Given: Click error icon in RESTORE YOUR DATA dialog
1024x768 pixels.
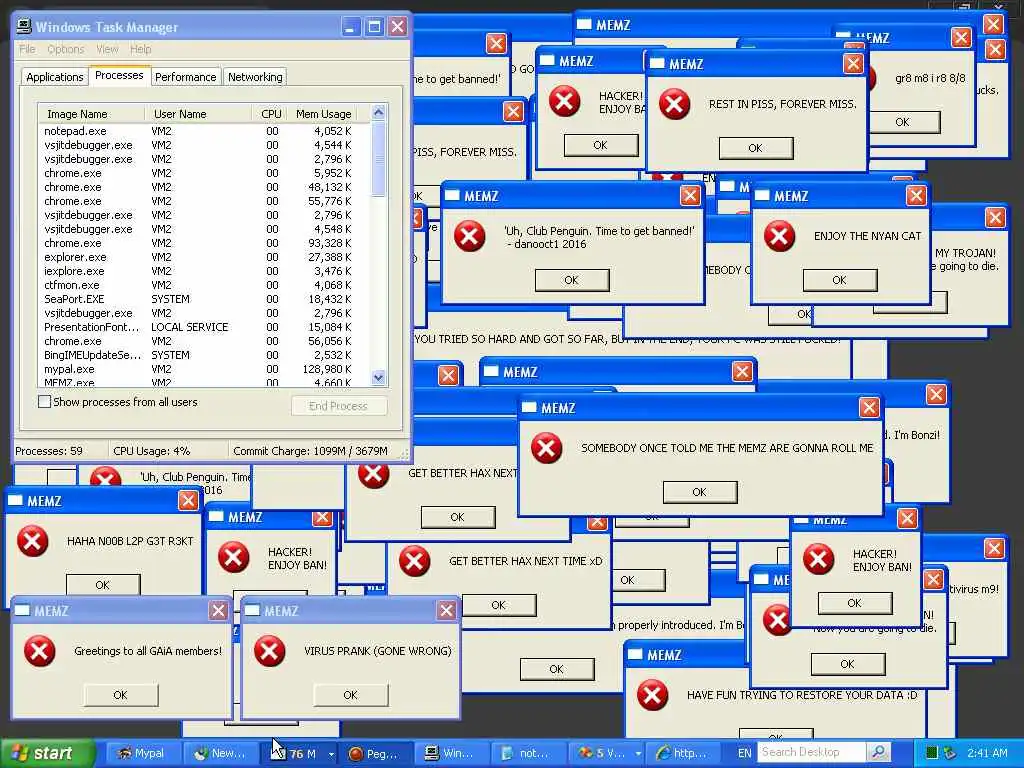Looking at the screenshot, I should coord(652,695).
